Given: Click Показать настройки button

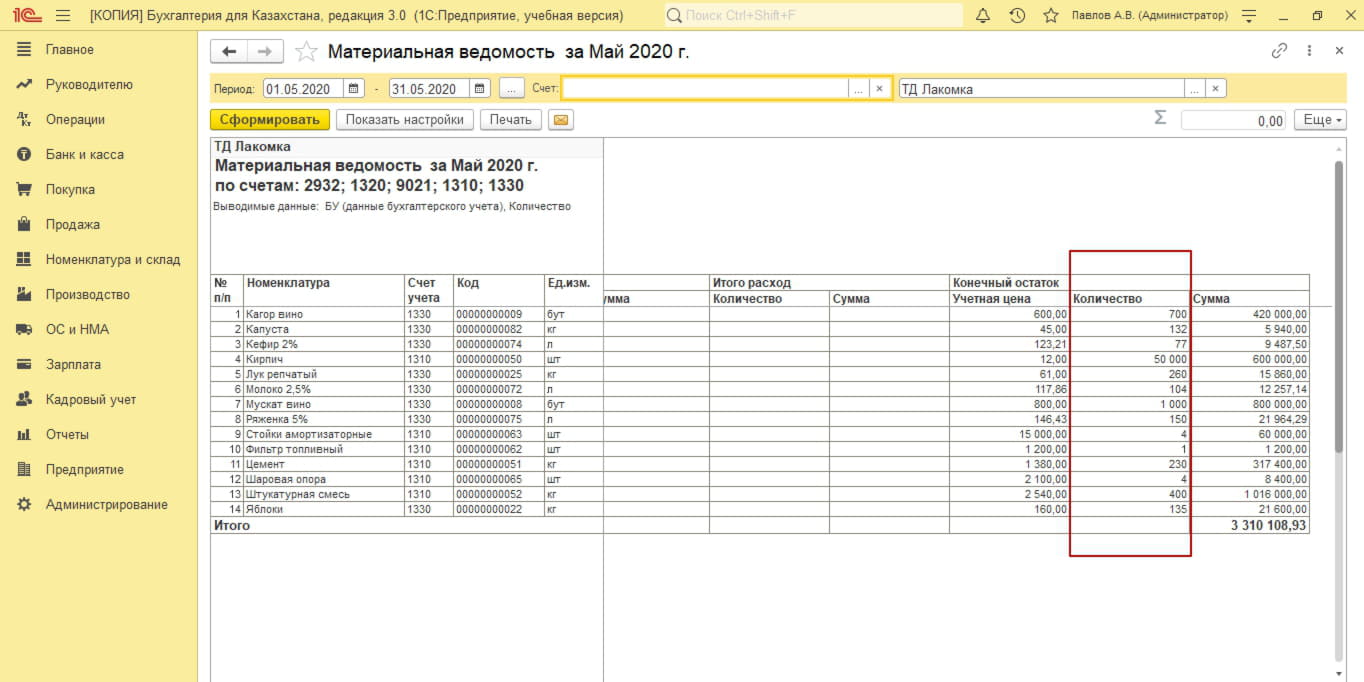Looking at the screenshot, I should tap(404, 120).
